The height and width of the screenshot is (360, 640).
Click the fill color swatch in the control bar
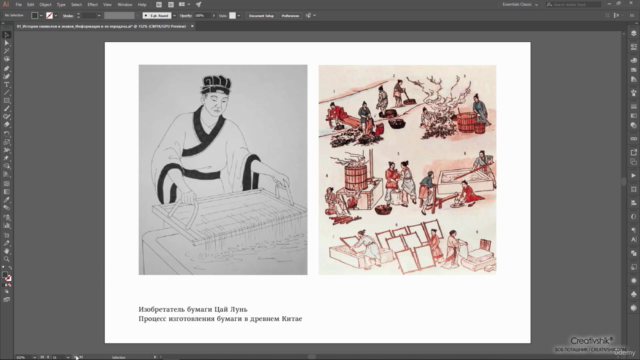[x=35, y=16]
